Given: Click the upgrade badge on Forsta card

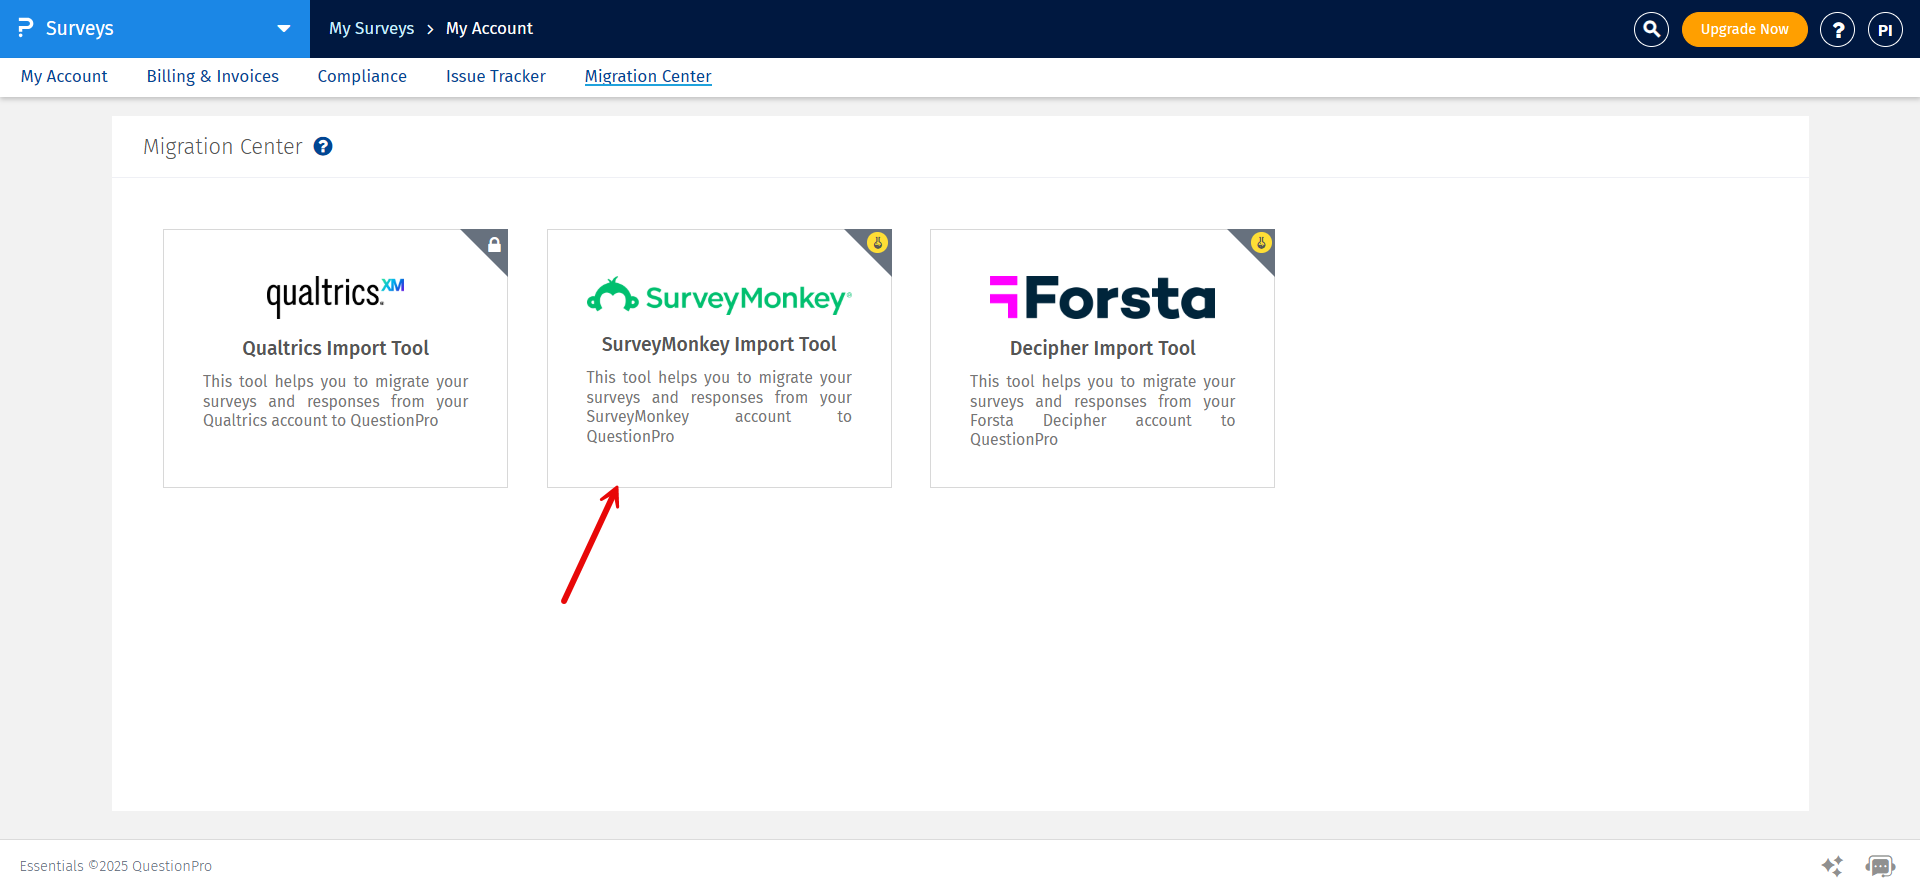Looking at the screenshot, I should tap(1261, 242).
